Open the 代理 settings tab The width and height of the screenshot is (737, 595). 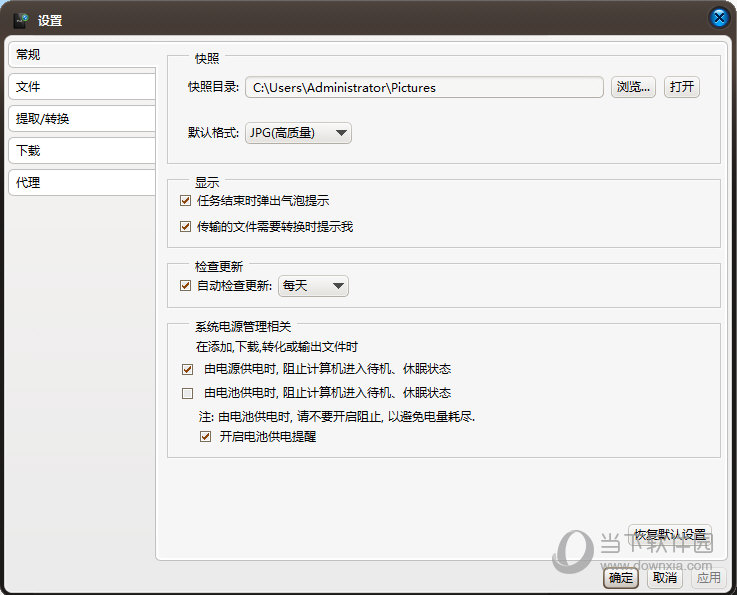tap(81, 182)
